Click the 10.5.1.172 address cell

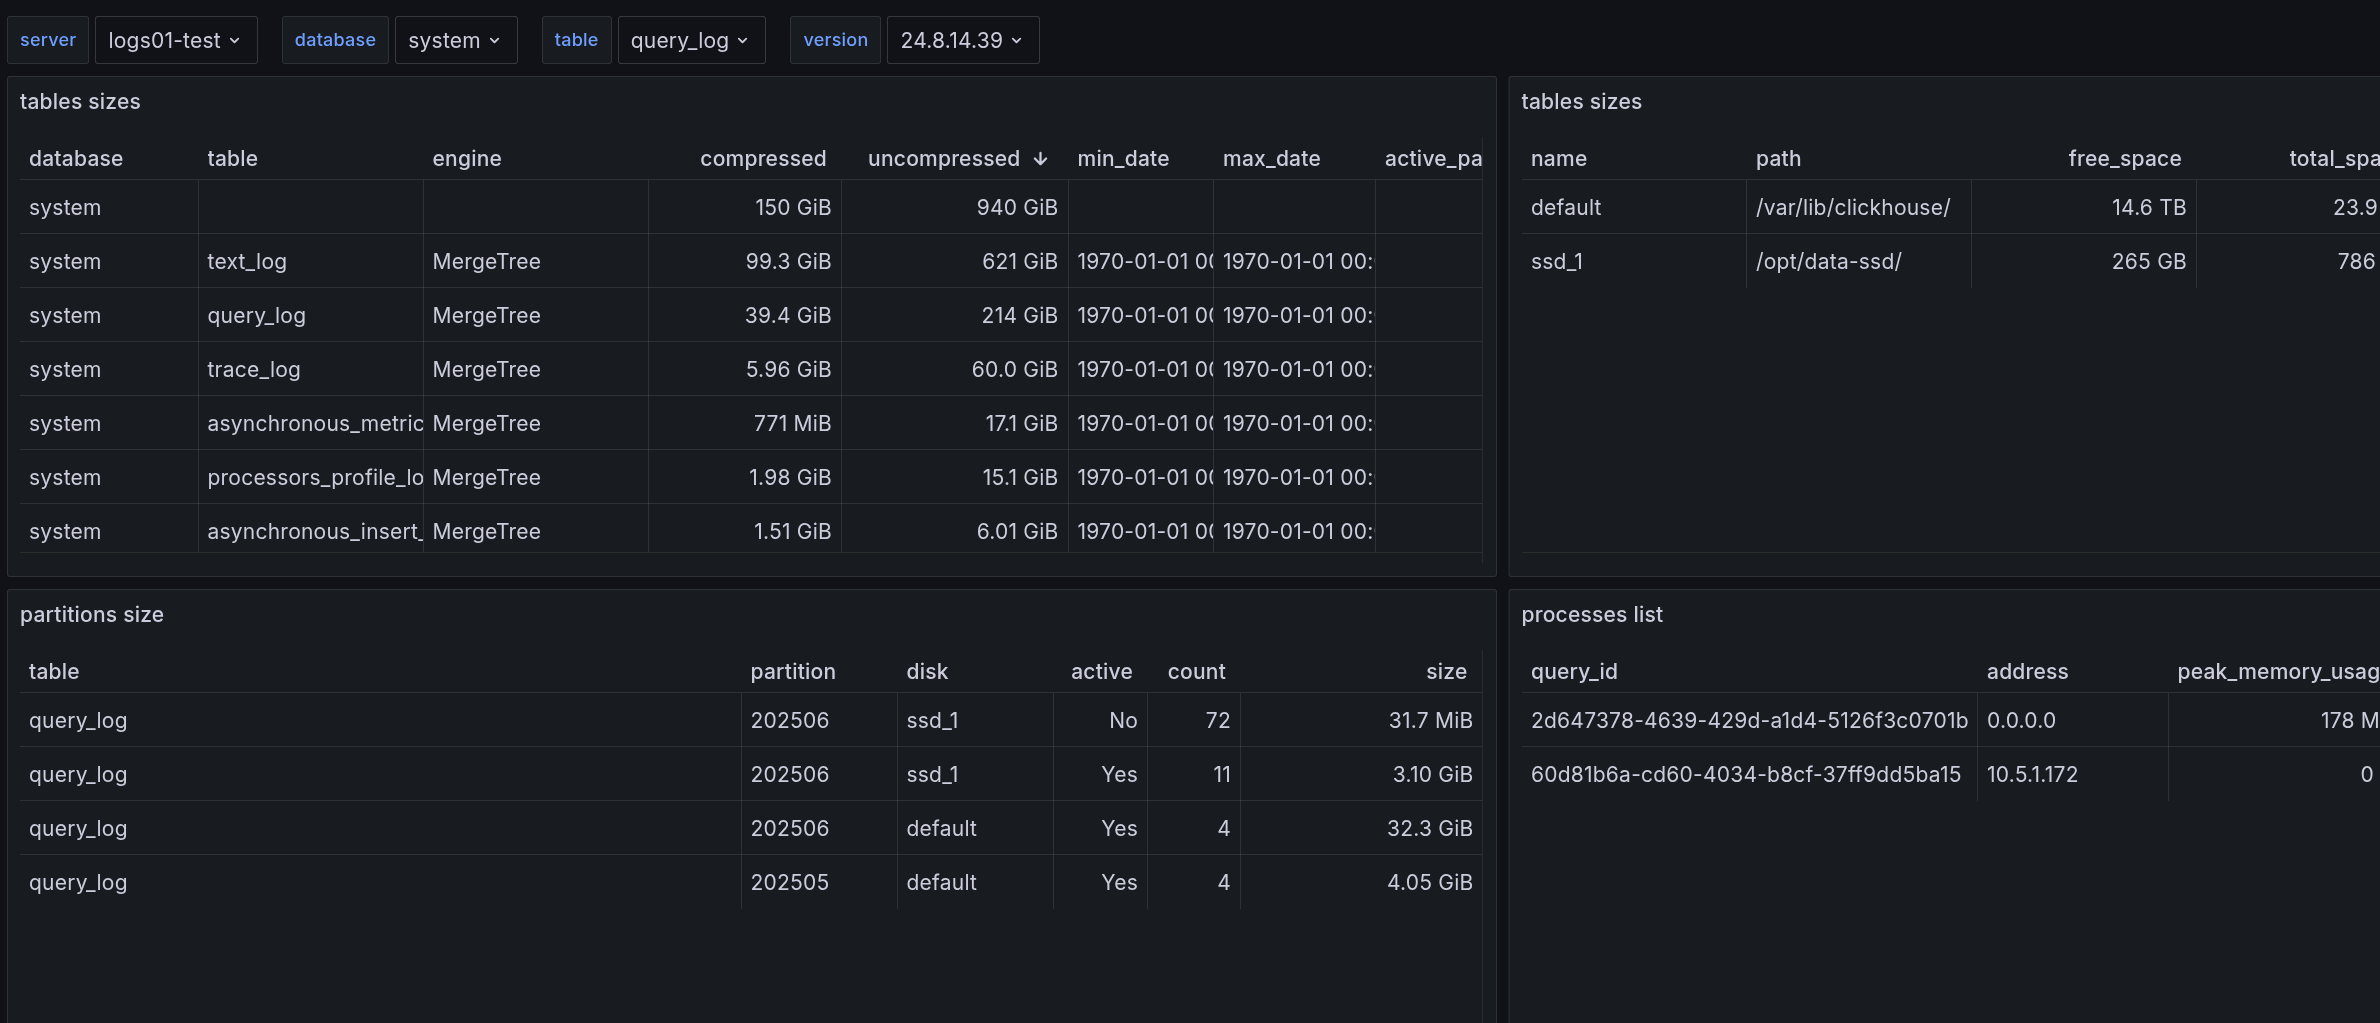pos(2032,775)
